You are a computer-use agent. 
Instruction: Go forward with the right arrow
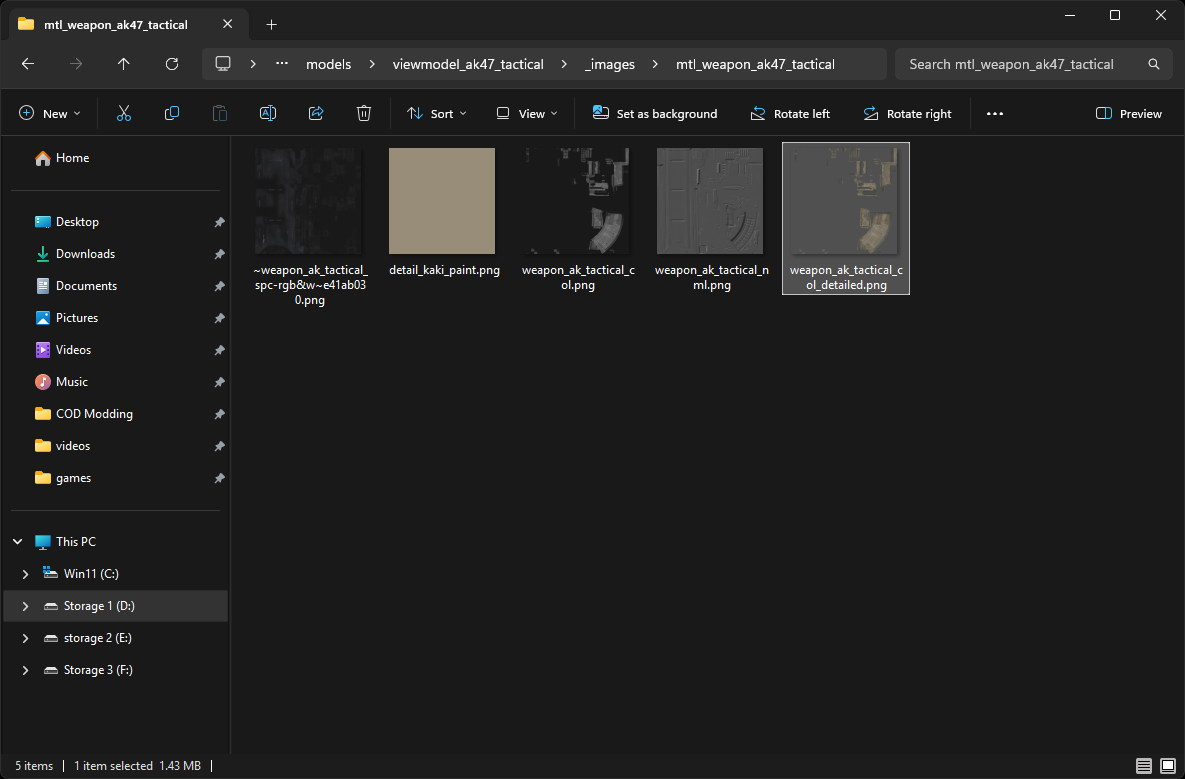[x=76, y=64]
